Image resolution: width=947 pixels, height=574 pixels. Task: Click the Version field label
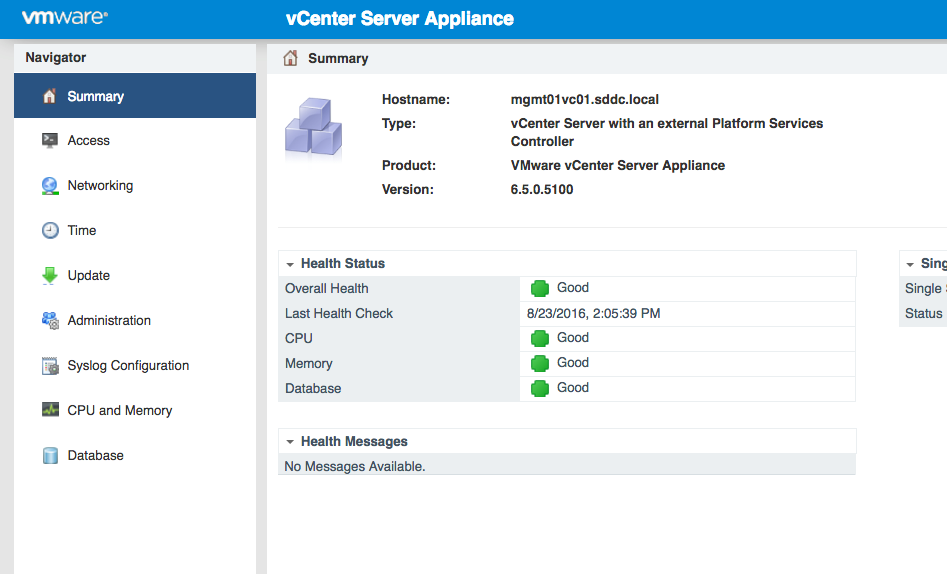tap(408, 189)
